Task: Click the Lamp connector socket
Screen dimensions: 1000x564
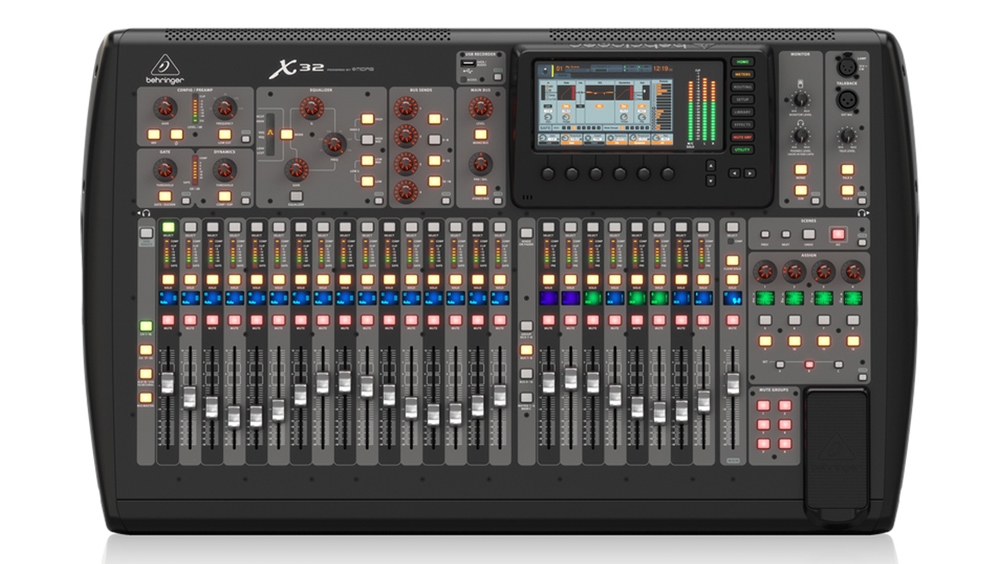Action: 847,66
